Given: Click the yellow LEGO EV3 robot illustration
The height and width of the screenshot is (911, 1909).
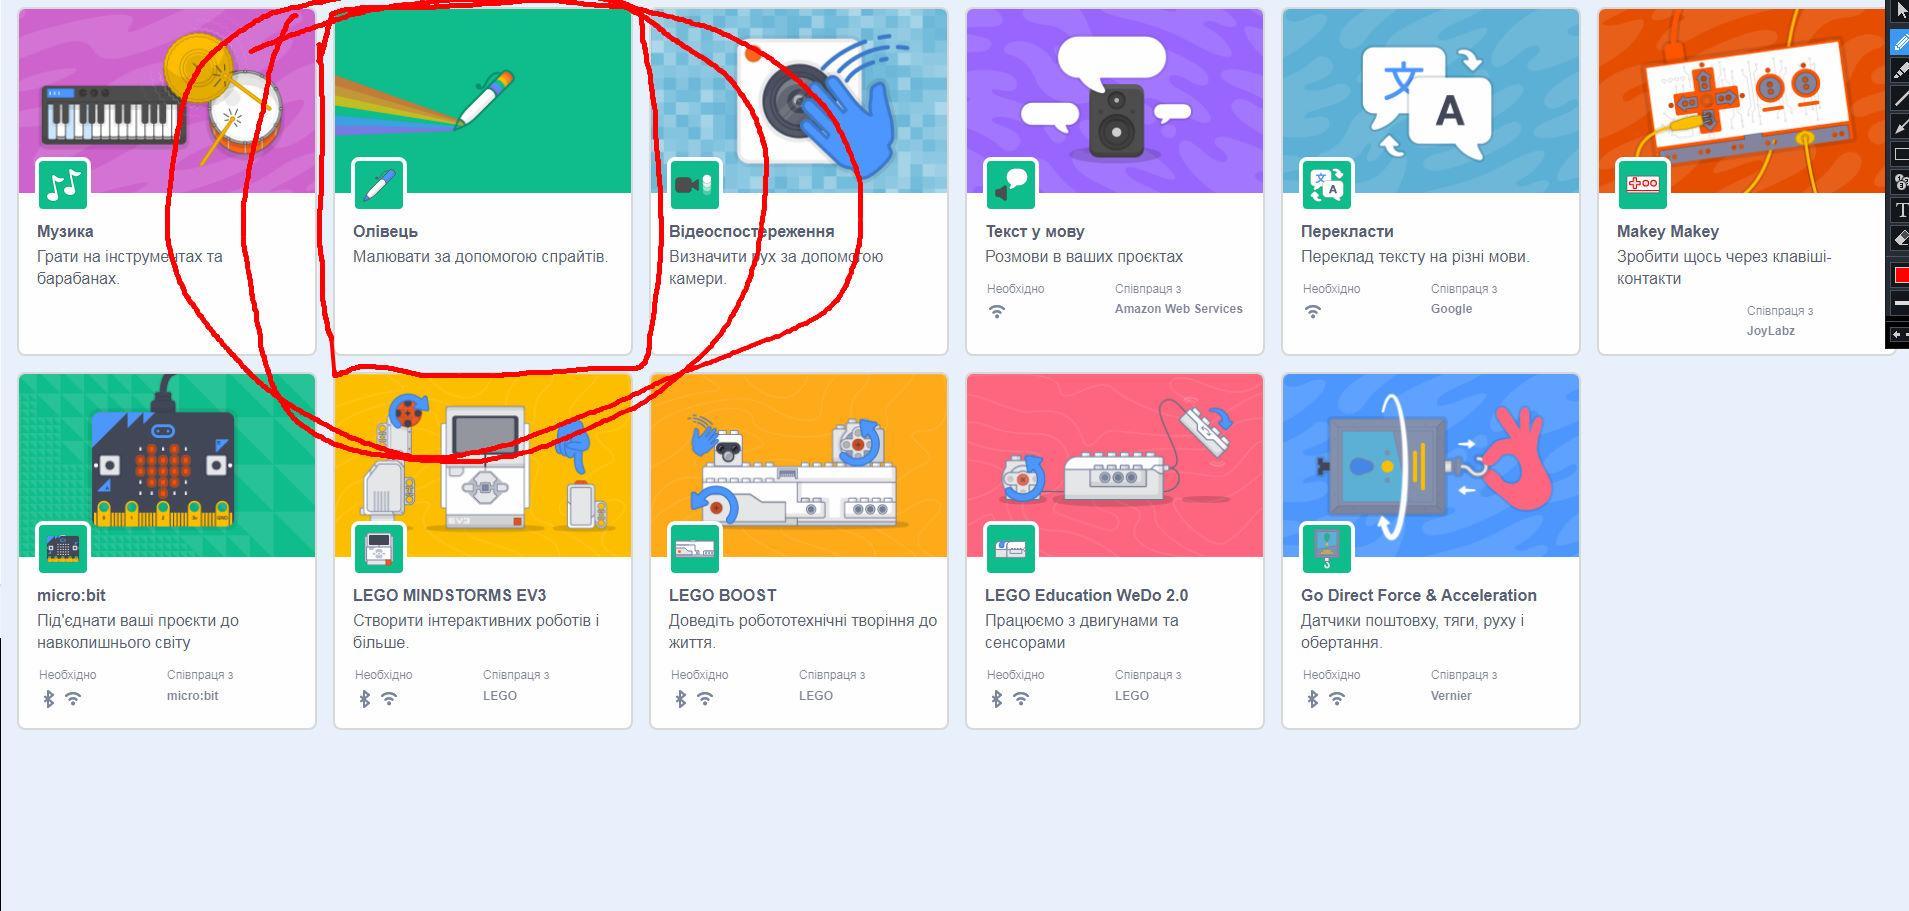Looking at the screenshot, I should 483,465.
